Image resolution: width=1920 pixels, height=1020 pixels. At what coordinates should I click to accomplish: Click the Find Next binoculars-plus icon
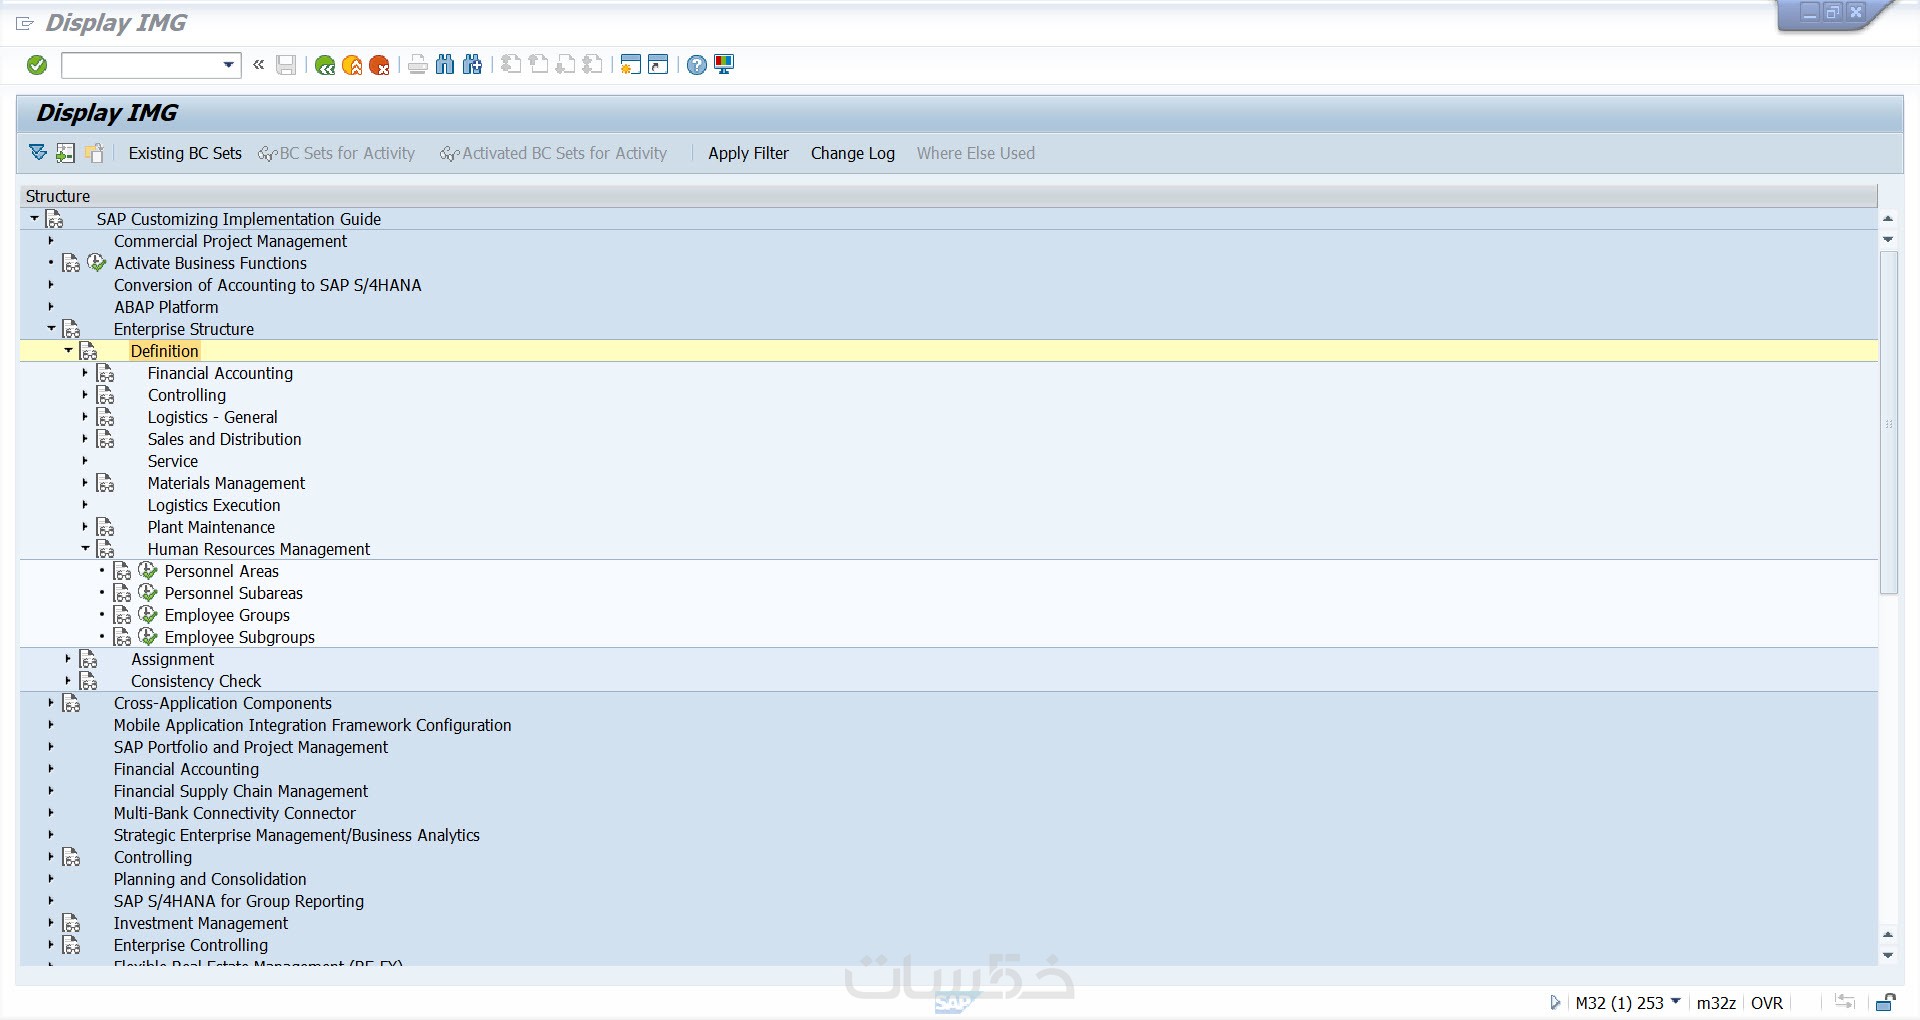(472, 65)
